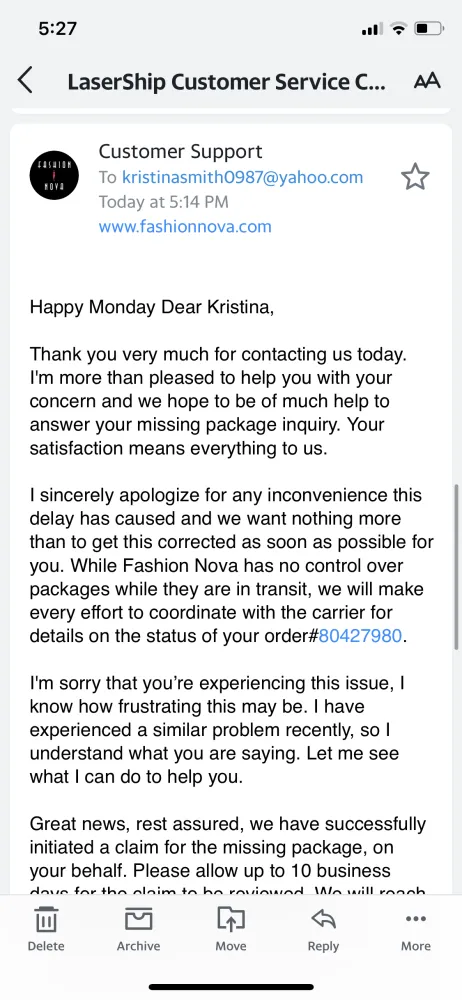Archive the message using box icon

(x=138, y=930)
